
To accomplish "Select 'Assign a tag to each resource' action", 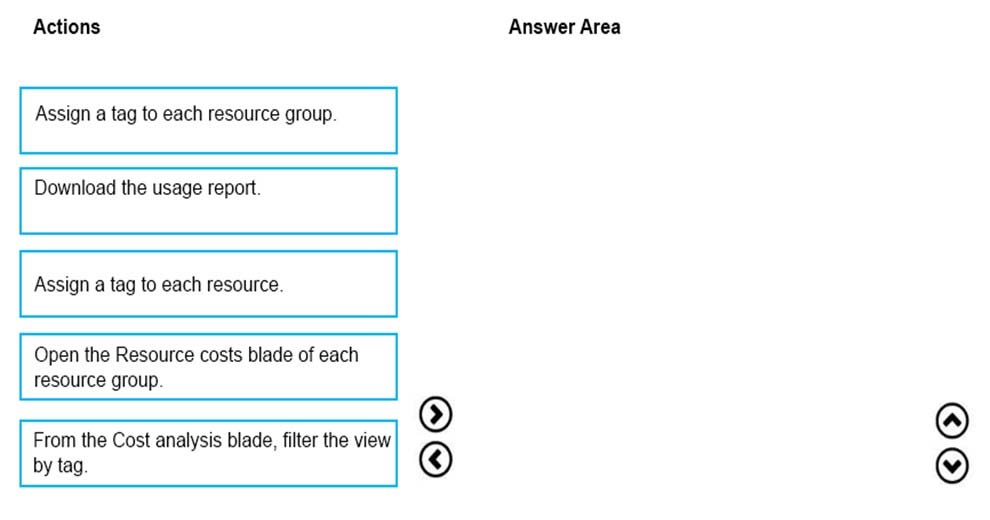I will (208, 284).
